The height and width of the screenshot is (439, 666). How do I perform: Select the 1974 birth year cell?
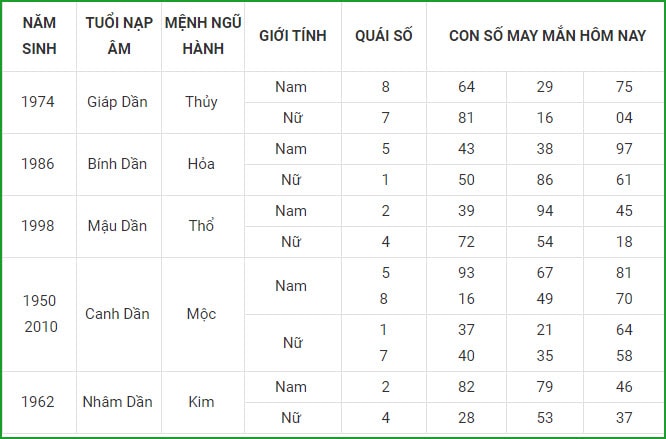(x=38, y=102)
